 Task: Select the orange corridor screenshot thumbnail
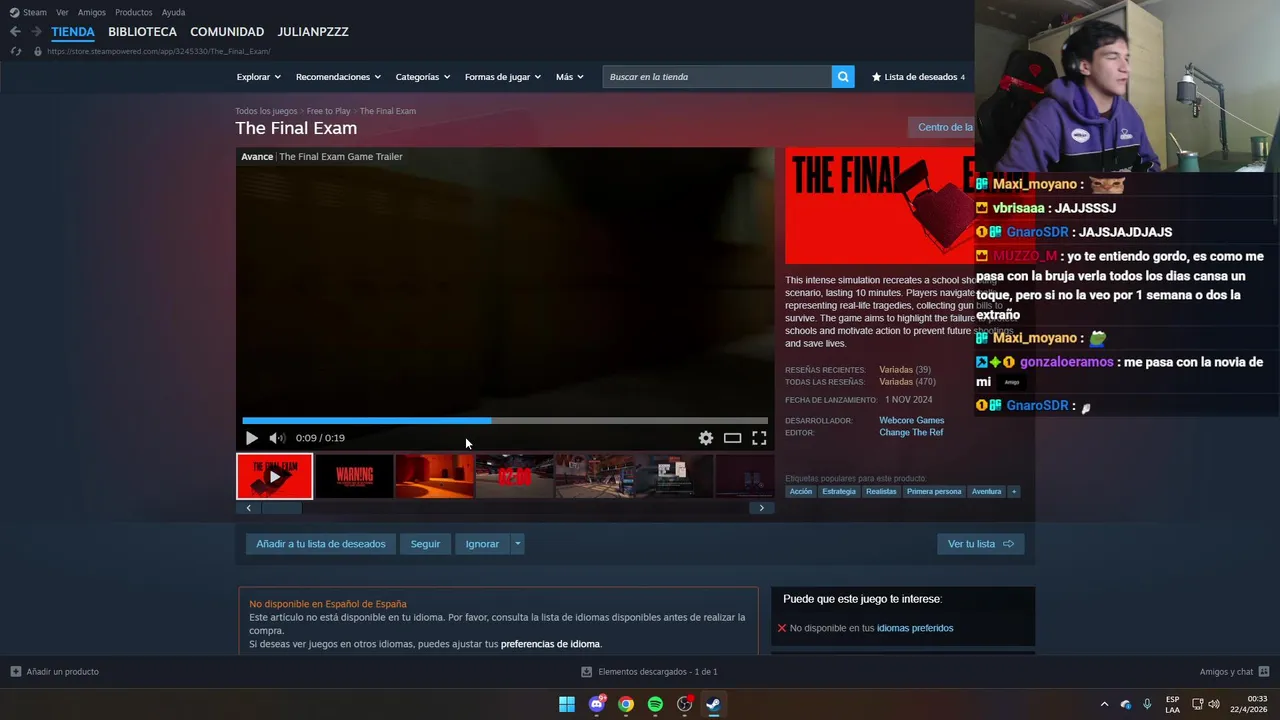tap(434, 476)
